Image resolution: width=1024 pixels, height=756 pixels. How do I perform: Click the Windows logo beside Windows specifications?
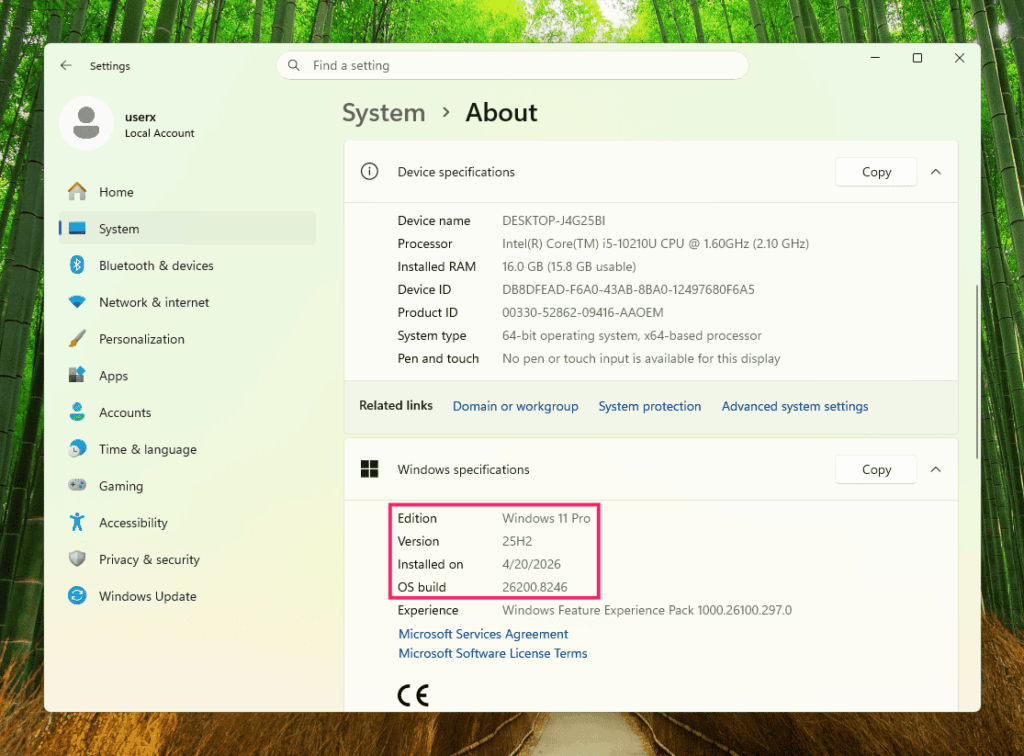click(370, 469)
